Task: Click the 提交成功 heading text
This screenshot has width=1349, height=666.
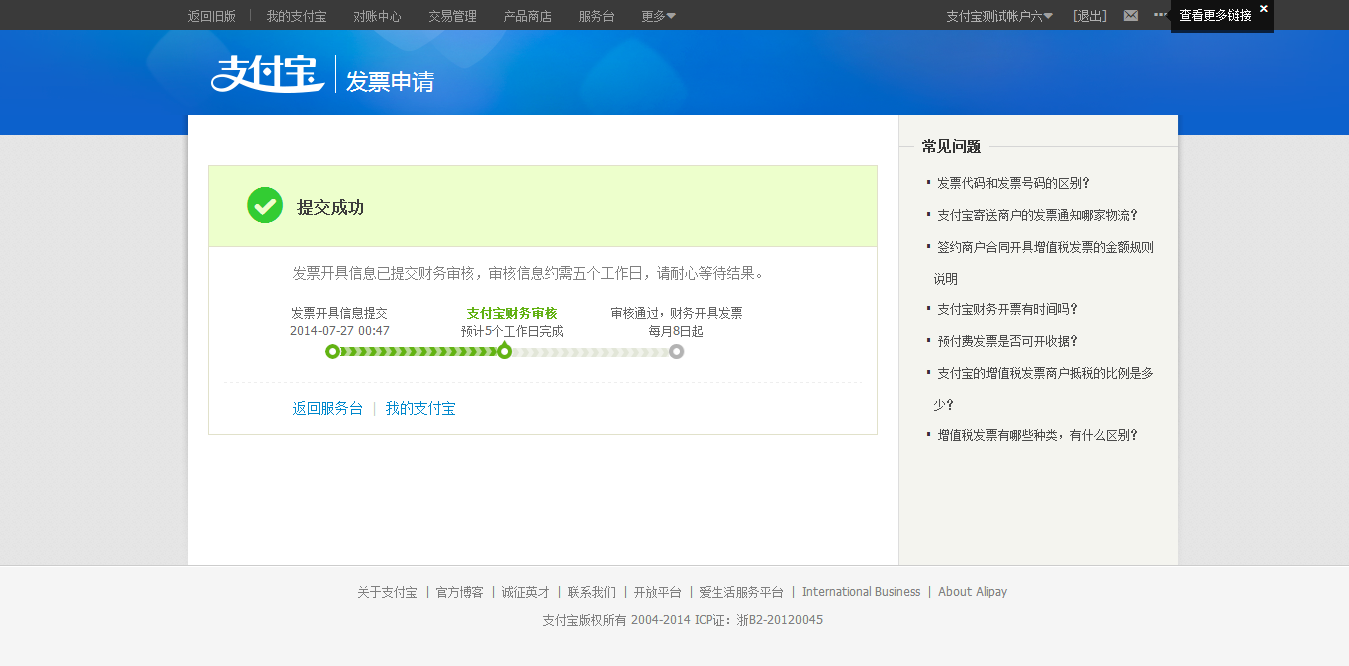Action: [x=330, y=208]
